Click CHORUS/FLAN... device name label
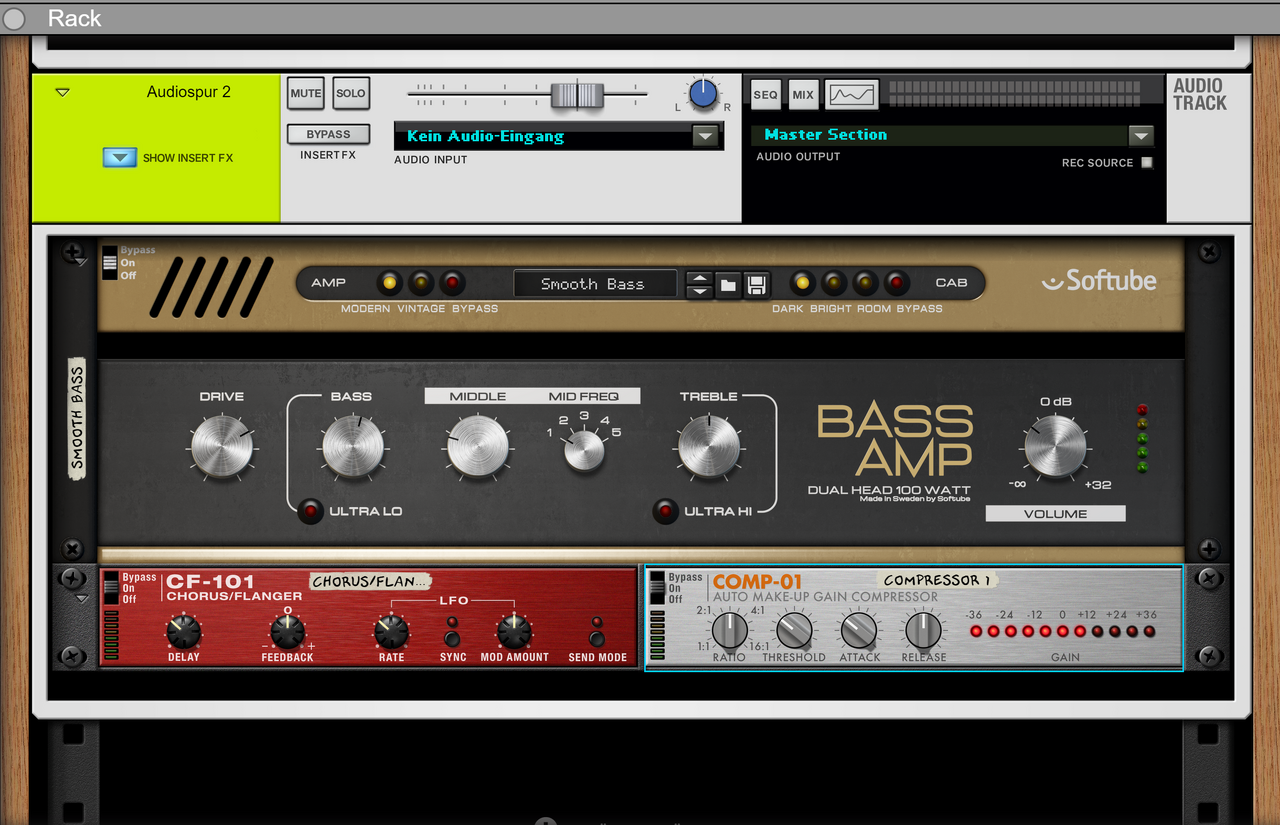The height and width of the screenshot is (825, 1280). tap(370, 581)
